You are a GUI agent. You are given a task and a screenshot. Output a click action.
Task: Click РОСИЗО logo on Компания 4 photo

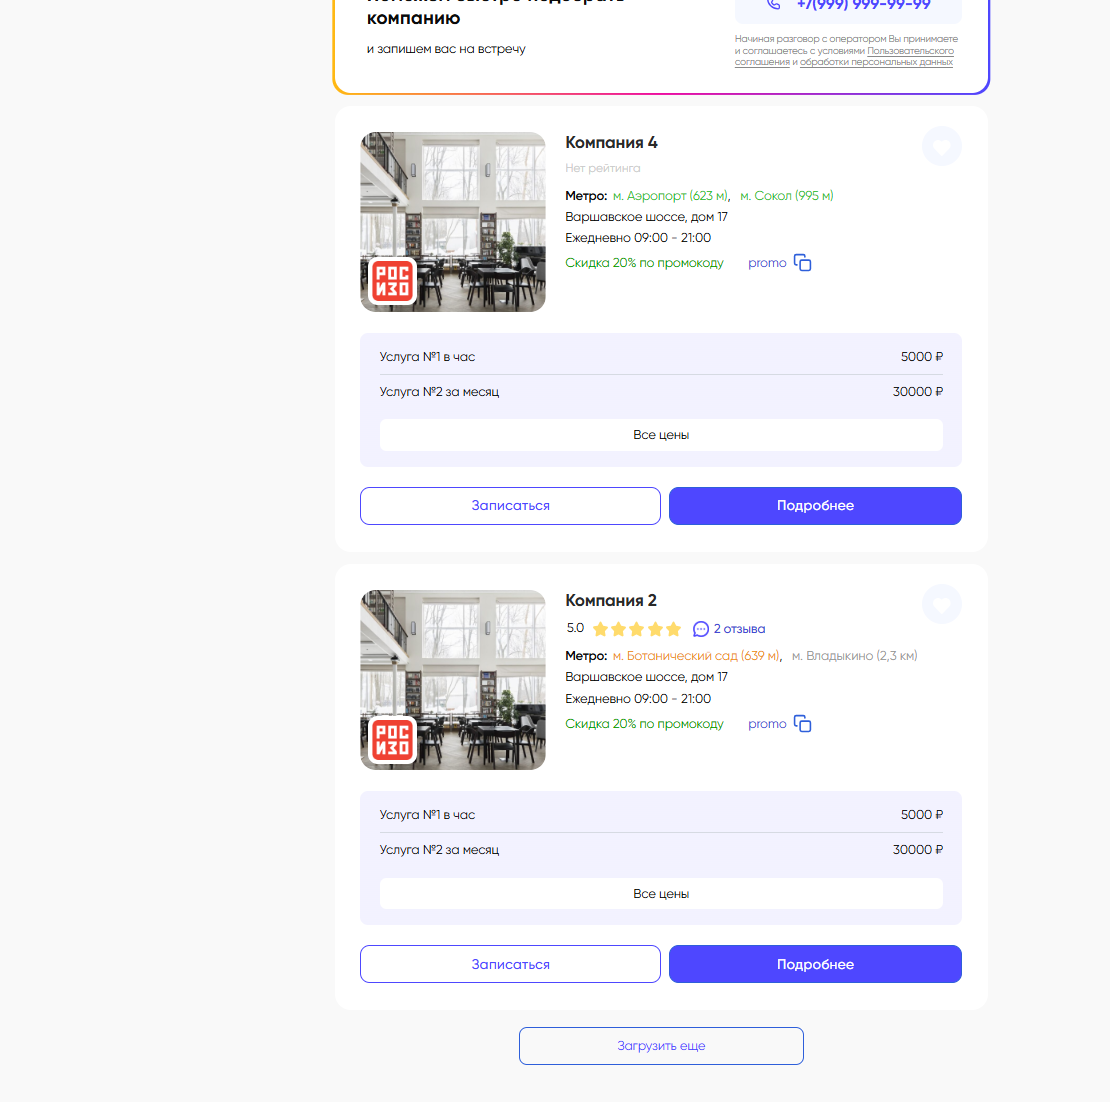coord(392,281)
